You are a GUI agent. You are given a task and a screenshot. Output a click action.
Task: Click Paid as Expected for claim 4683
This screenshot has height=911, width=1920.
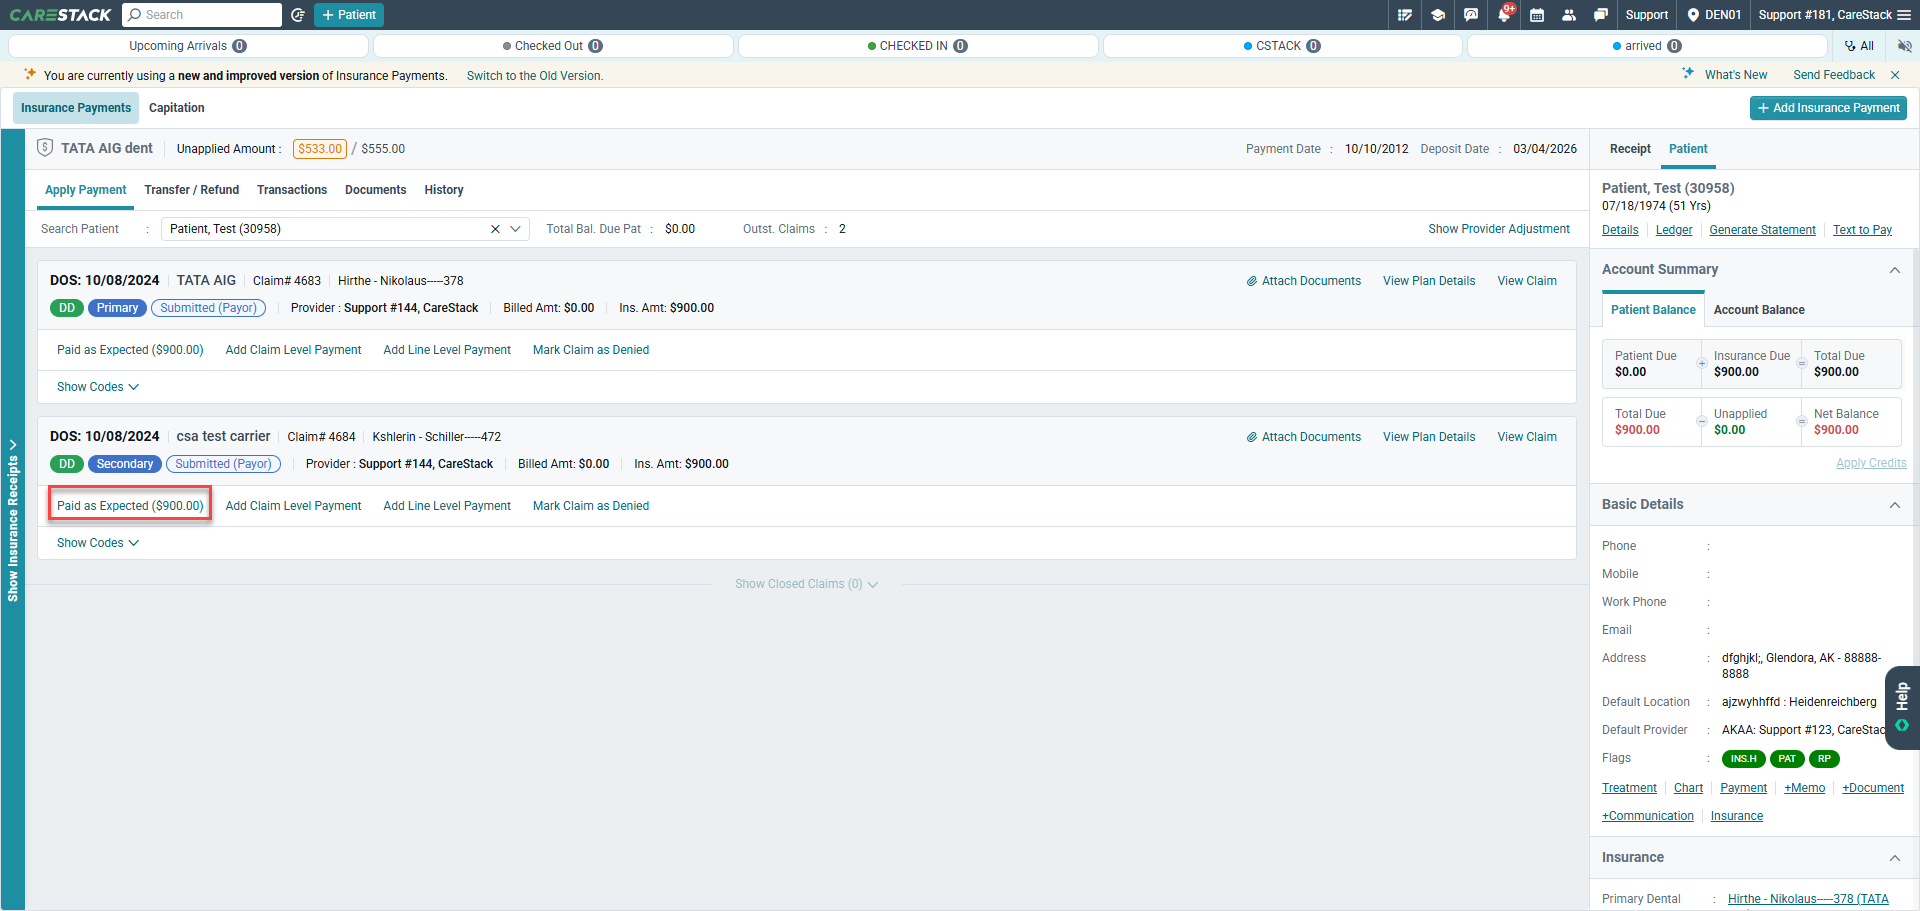point(130,350)
